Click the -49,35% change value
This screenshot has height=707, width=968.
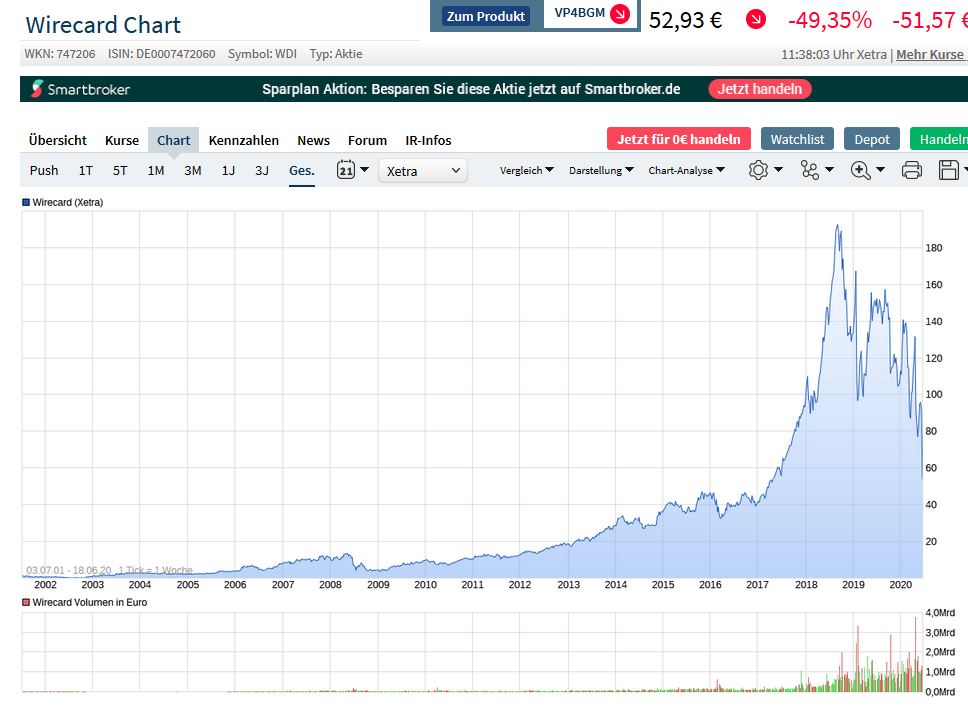pyautogui.click(x=830, y=20)
